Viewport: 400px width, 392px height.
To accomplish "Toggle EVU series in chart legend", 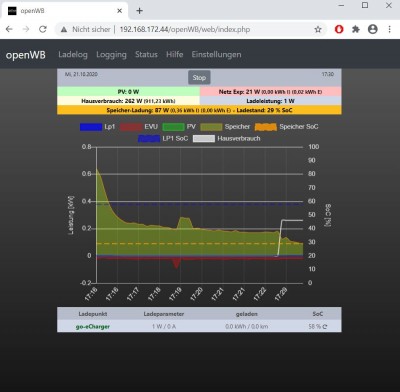I will point(139,127).
